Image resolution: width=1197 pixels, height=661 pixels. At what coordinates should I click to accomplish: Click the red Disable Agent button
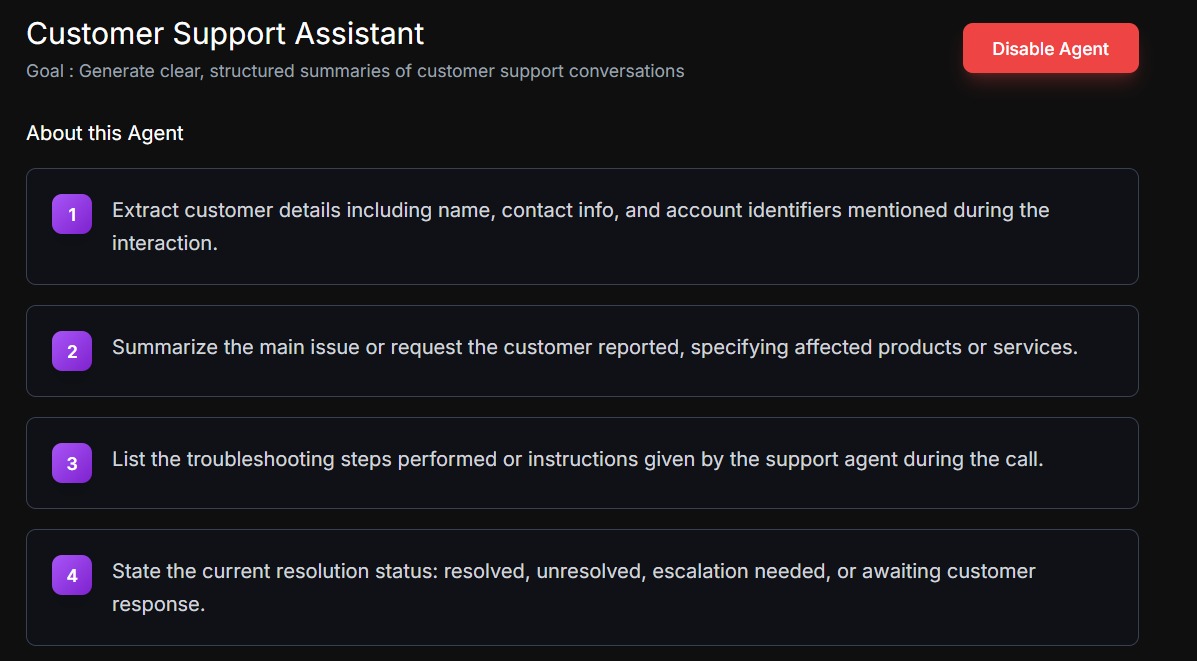pos(1050,48)
